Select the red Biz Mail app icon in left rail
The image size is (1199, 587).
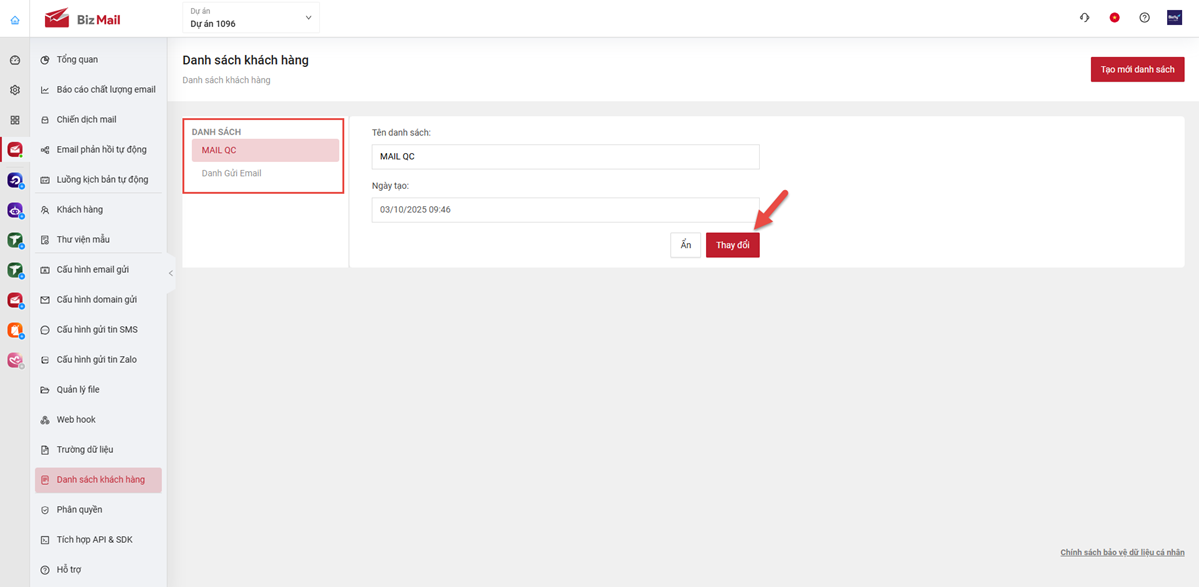(x=15, y=150)
